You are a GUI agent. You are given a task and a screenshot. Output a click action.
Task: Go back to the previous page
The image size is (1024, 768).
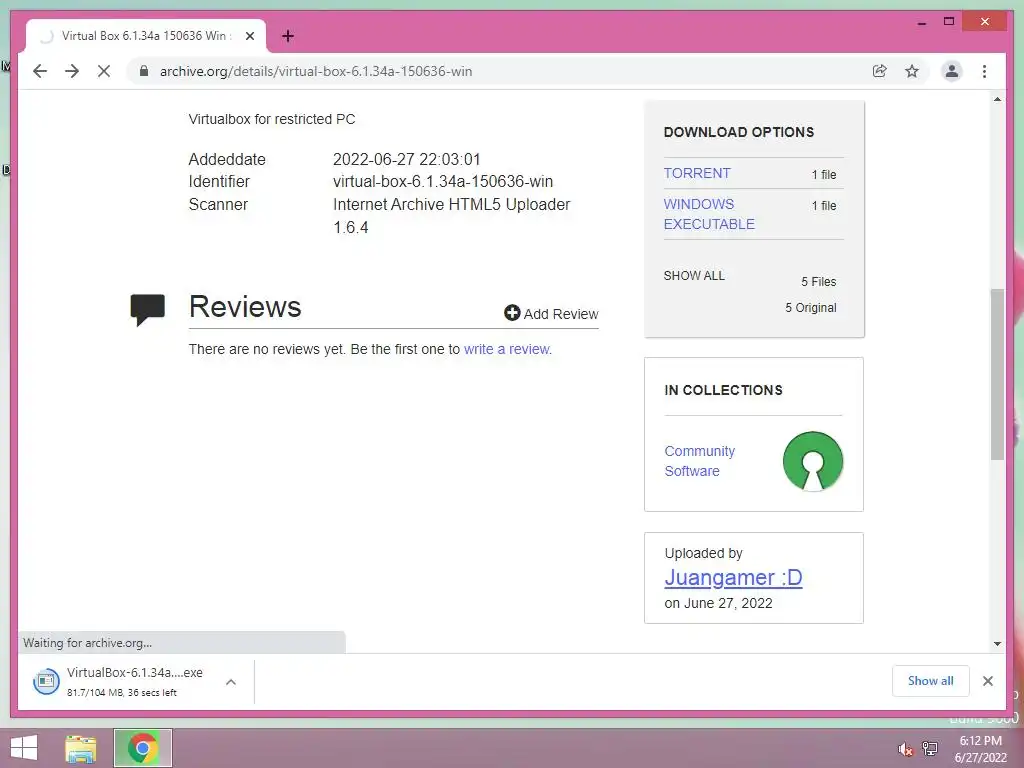tap(40, 71)
